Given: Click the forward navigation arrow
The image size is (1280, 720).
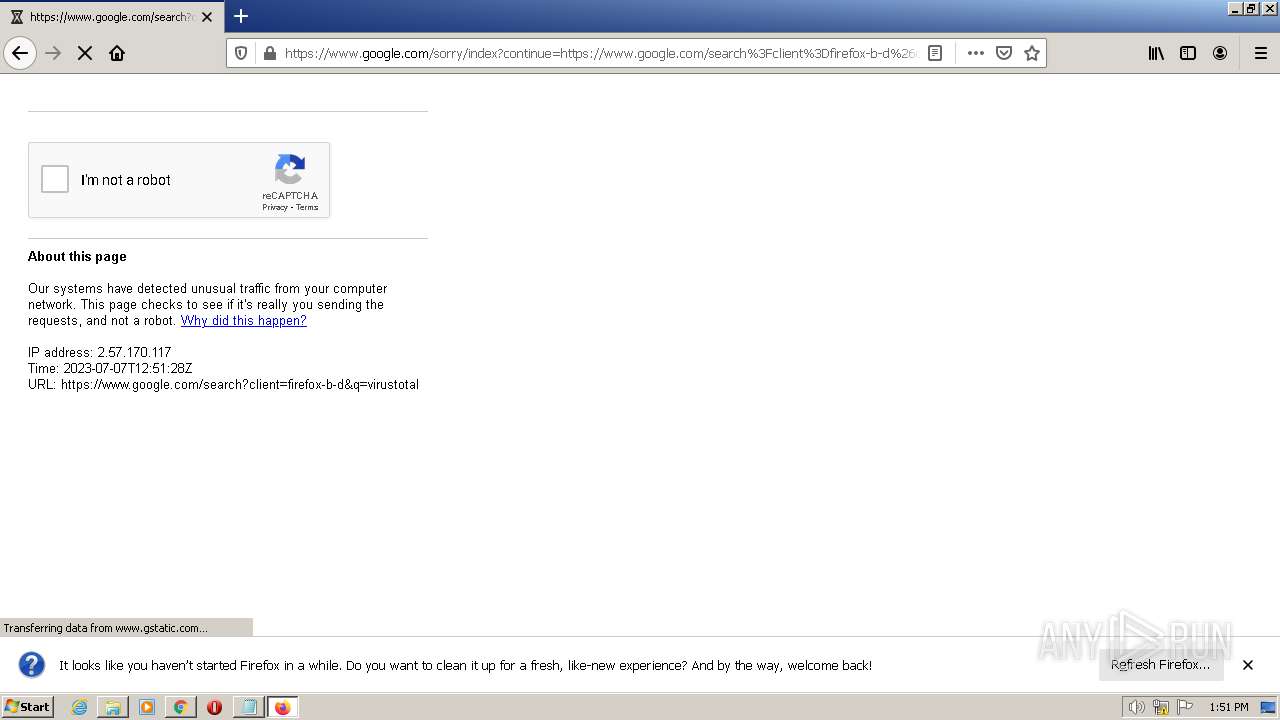Looking at the screenshot, I should click(x=54, y=53).
